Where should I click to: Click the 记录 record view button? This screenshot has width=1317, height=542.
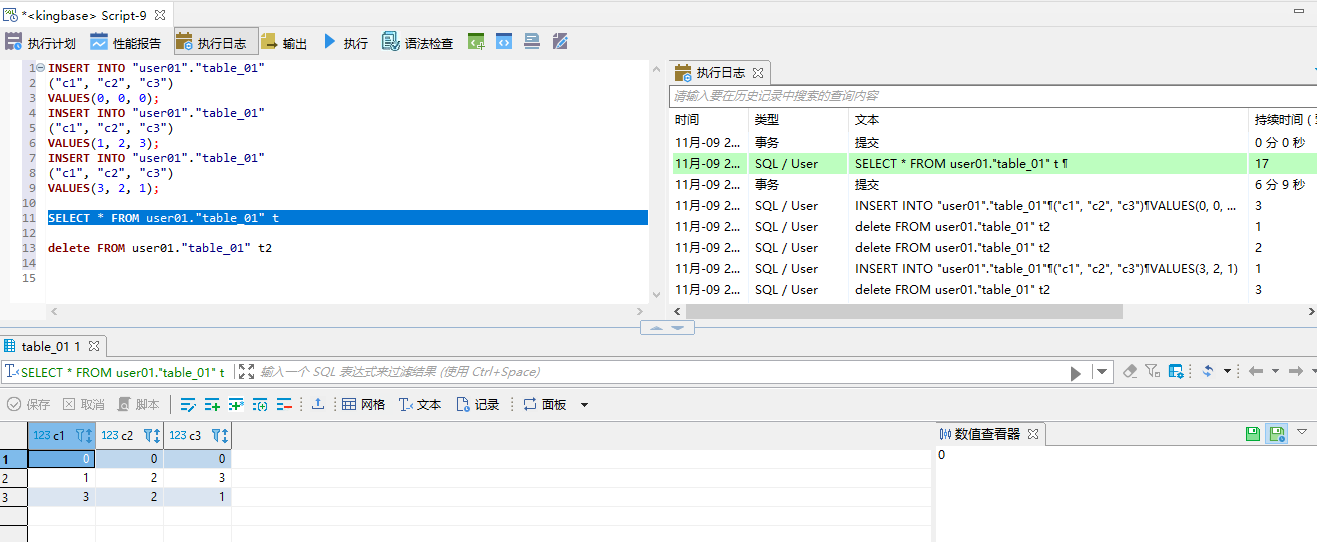click(x=478, y=405)
